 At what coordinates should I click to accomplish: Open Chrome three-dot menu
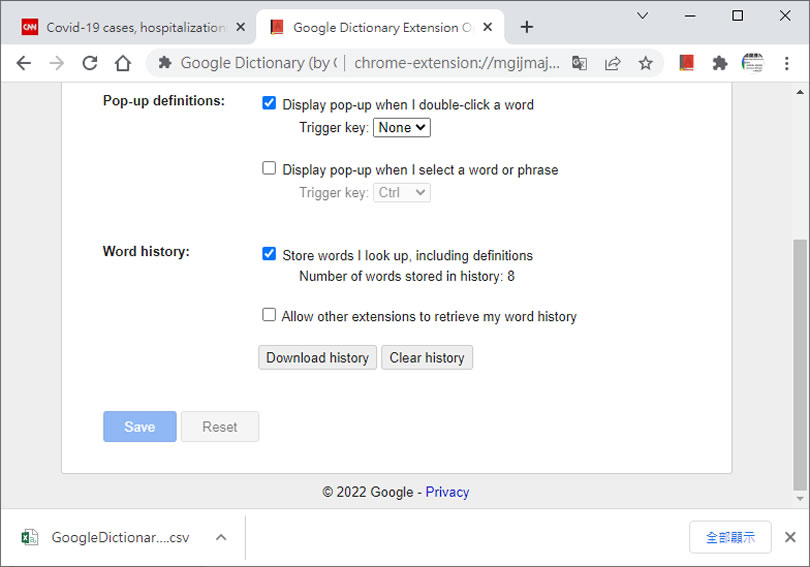[x=786, y=63]
